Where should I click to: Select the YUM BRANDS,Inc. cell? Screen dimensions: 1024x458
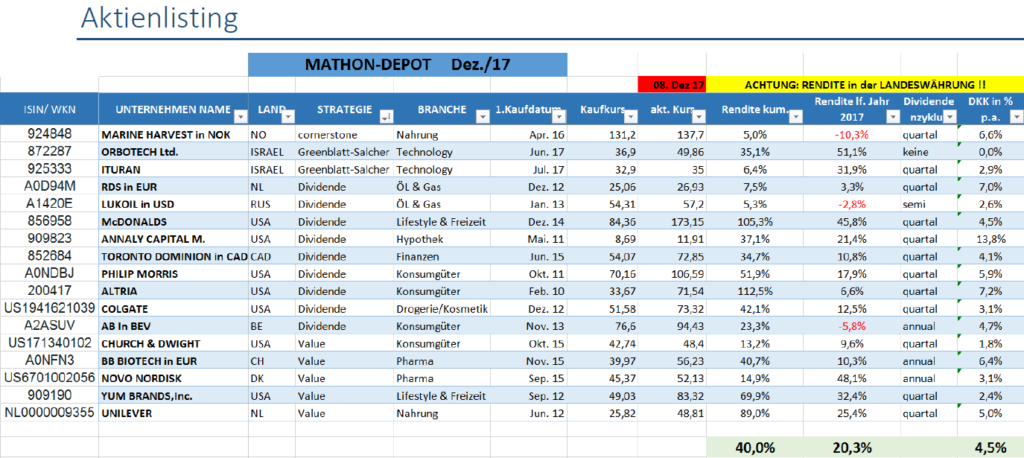click(x=173, y=395)
